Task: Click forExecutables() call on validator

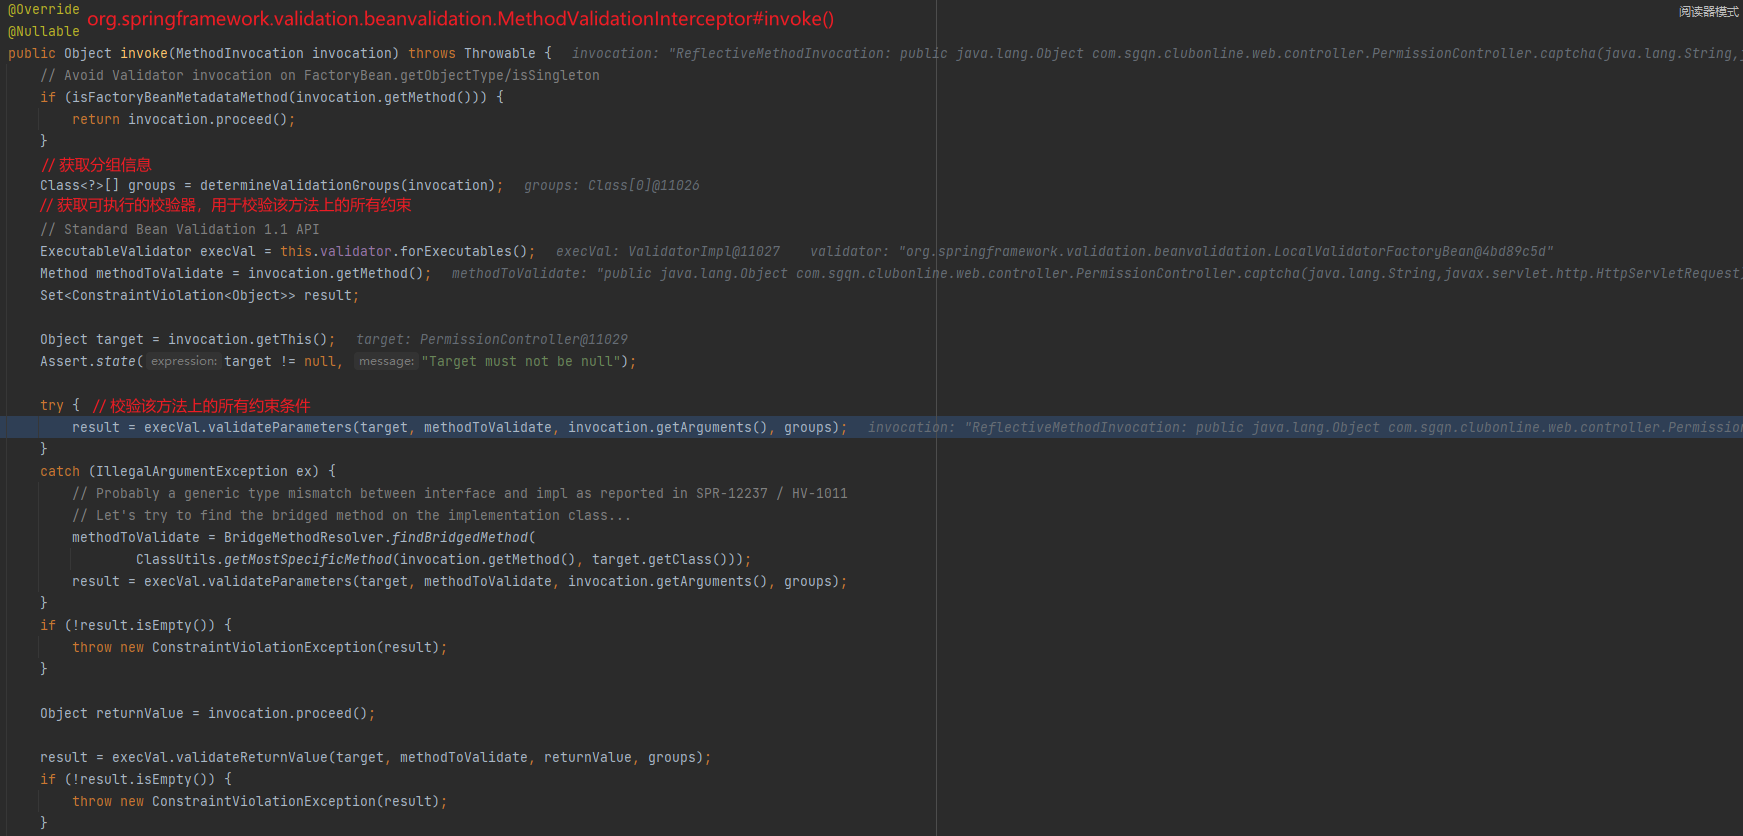Action: (464, 251)
